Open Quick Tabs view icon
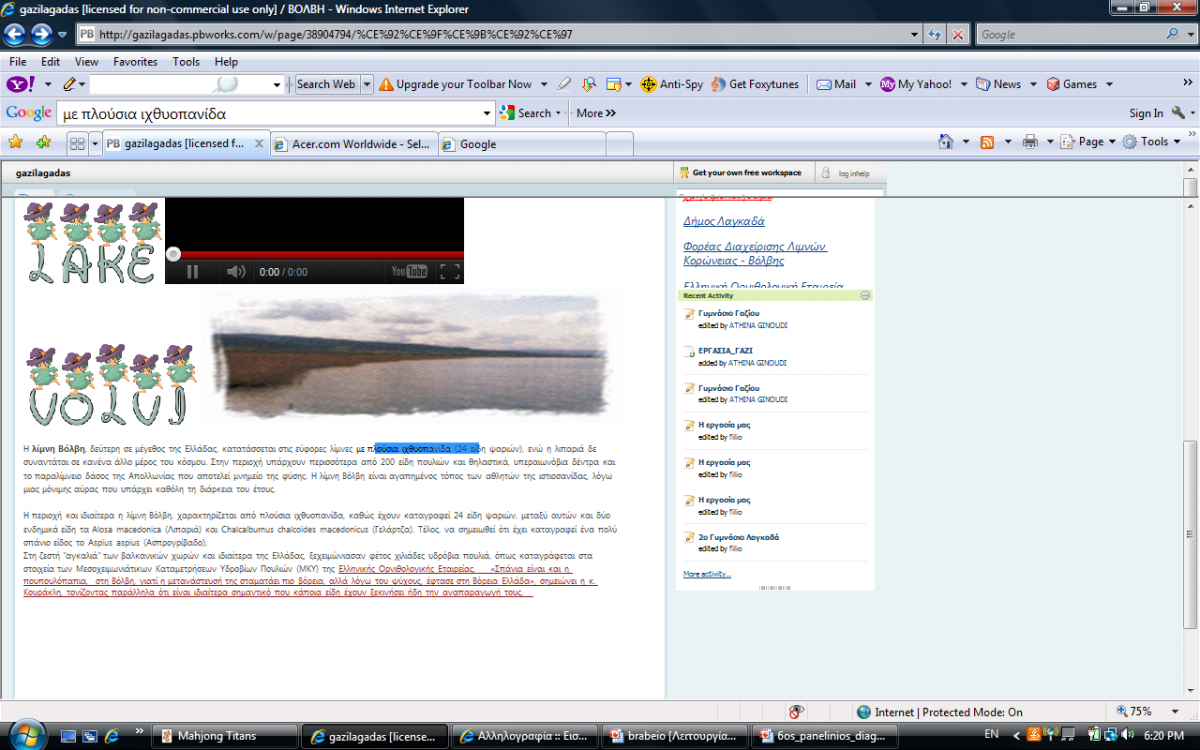The width and height of the screenshot is (1200, 750). click(76, 143)
